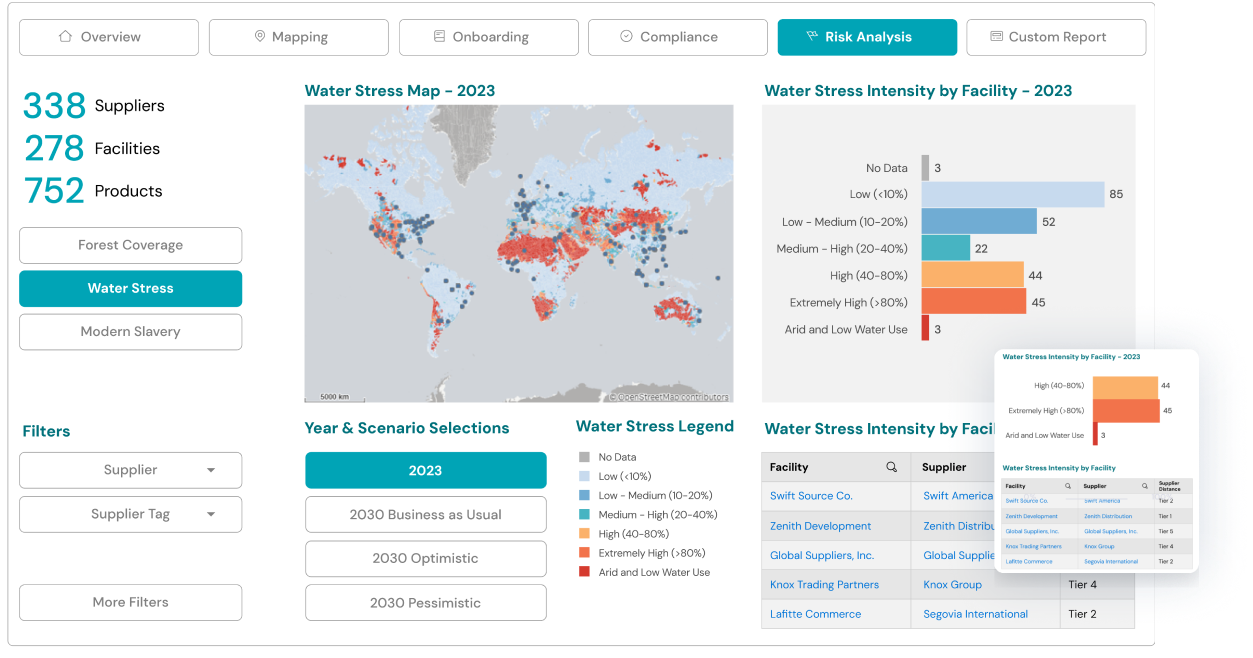
Task: Switch to the Onboarding tab
Action: (488, 37)
